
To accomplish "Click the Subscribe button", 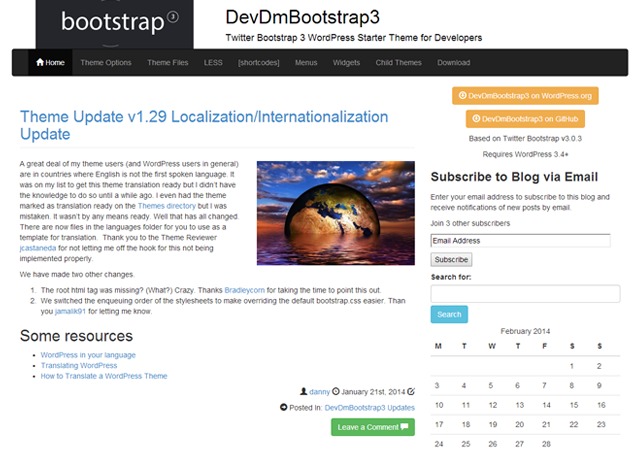I will click(451, 259).
